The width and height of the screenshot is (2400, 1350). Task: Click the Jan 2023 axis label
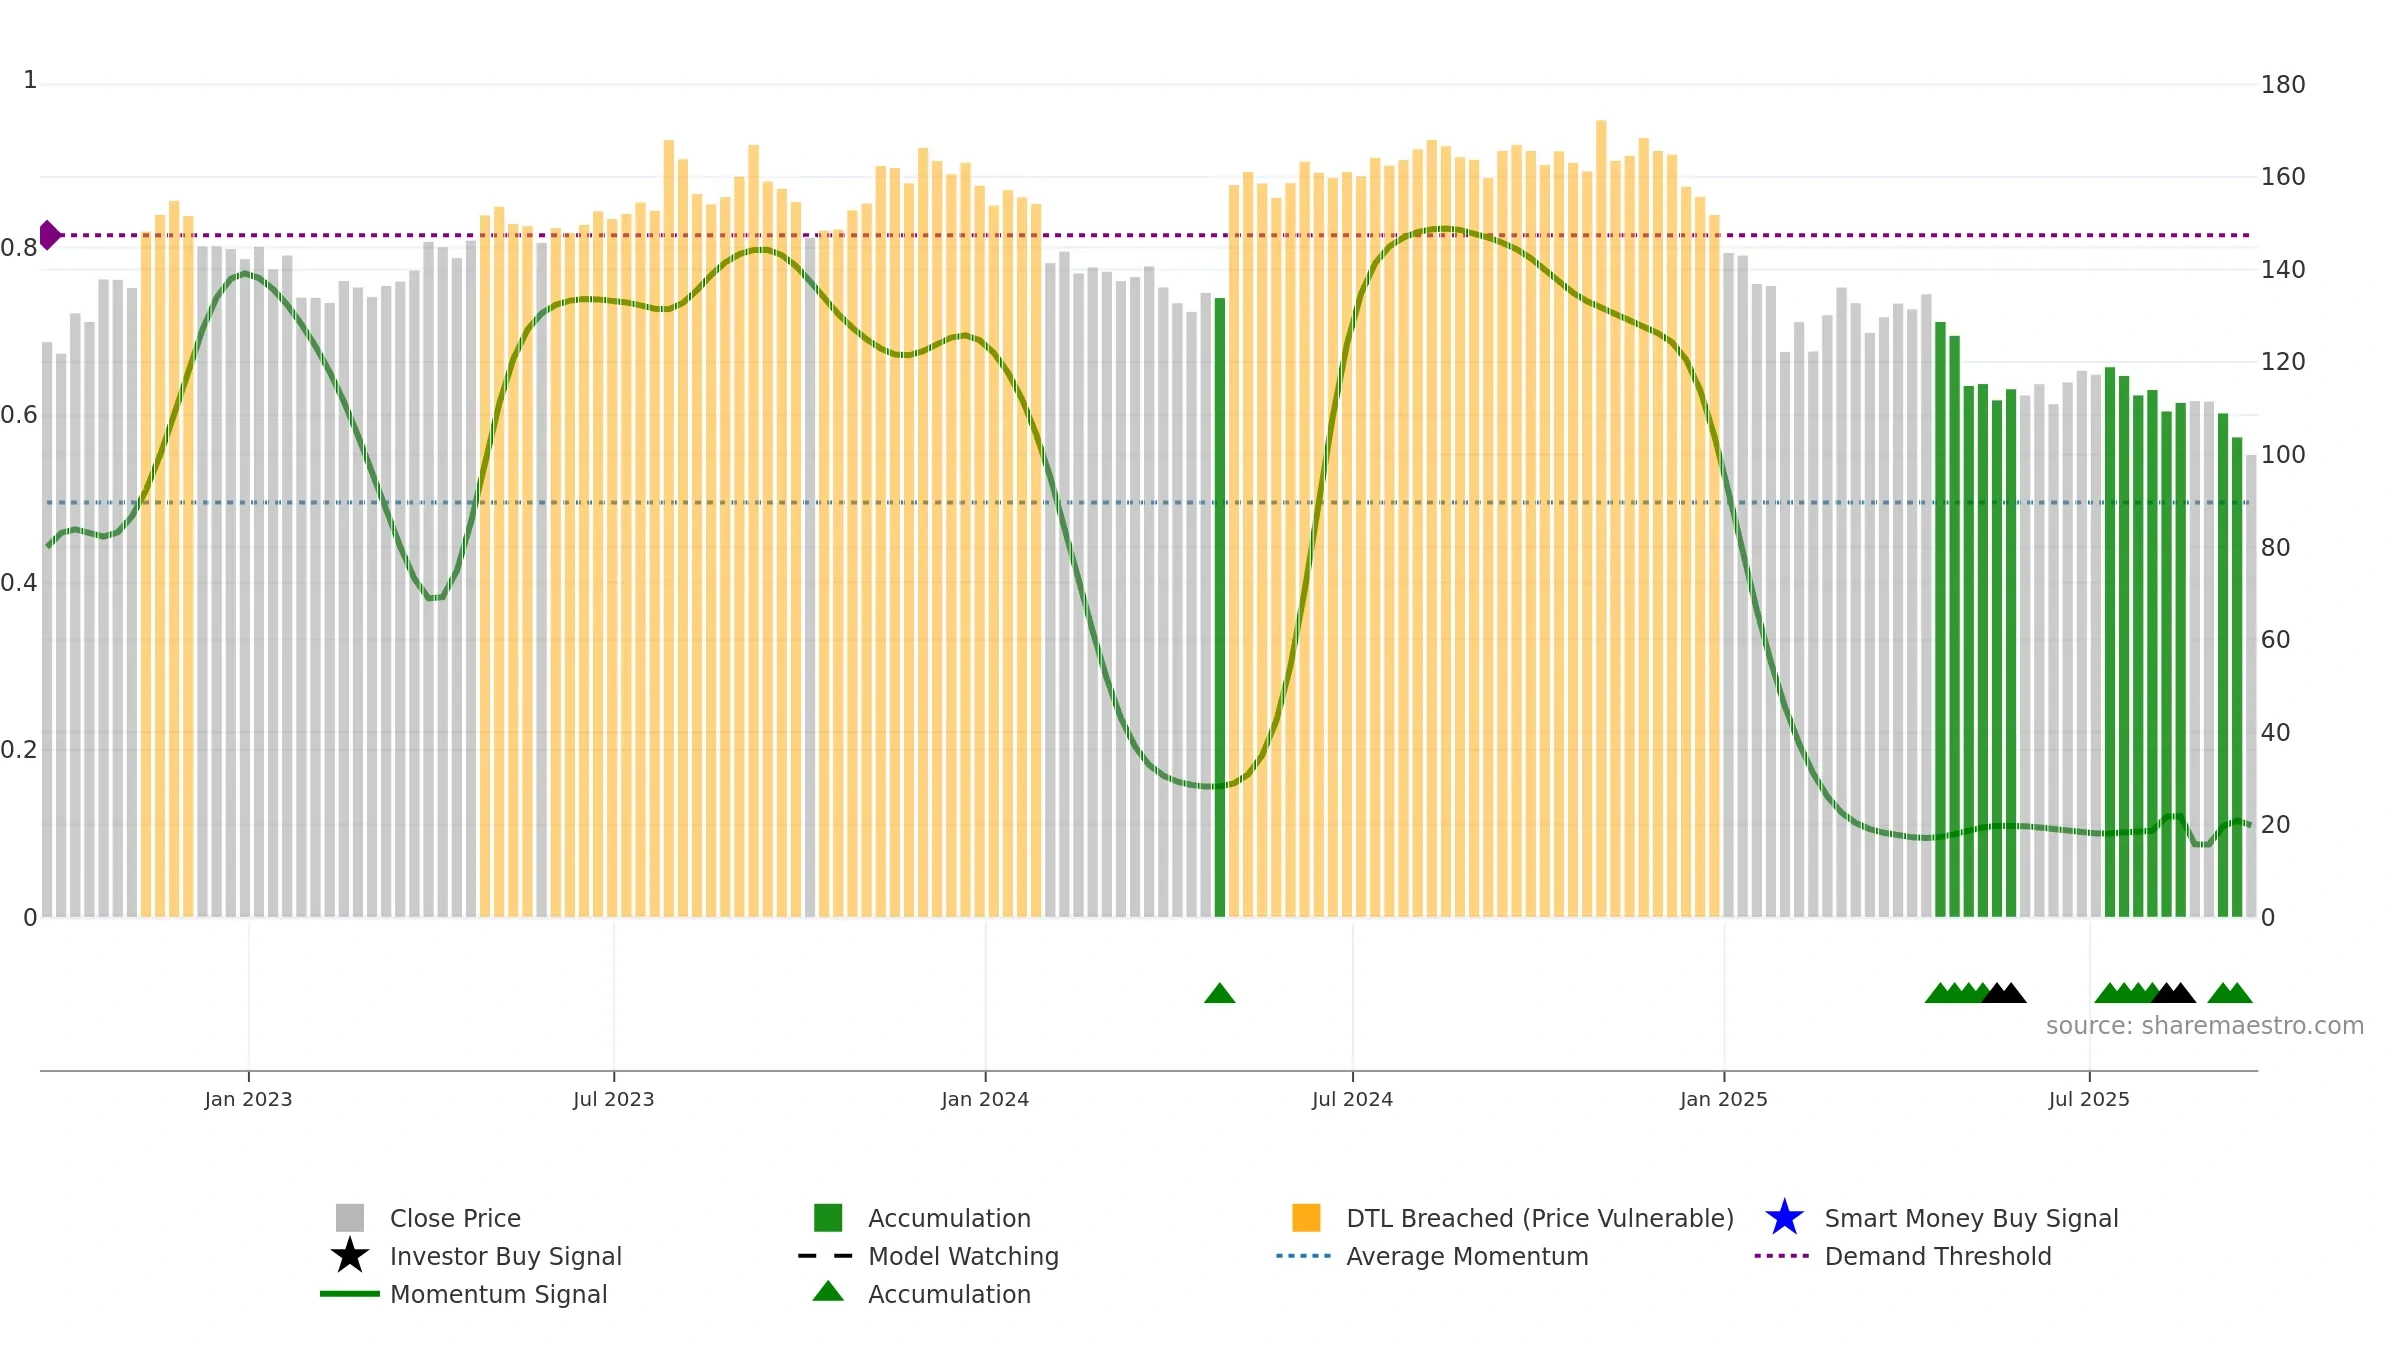(x=248, y=1100)
